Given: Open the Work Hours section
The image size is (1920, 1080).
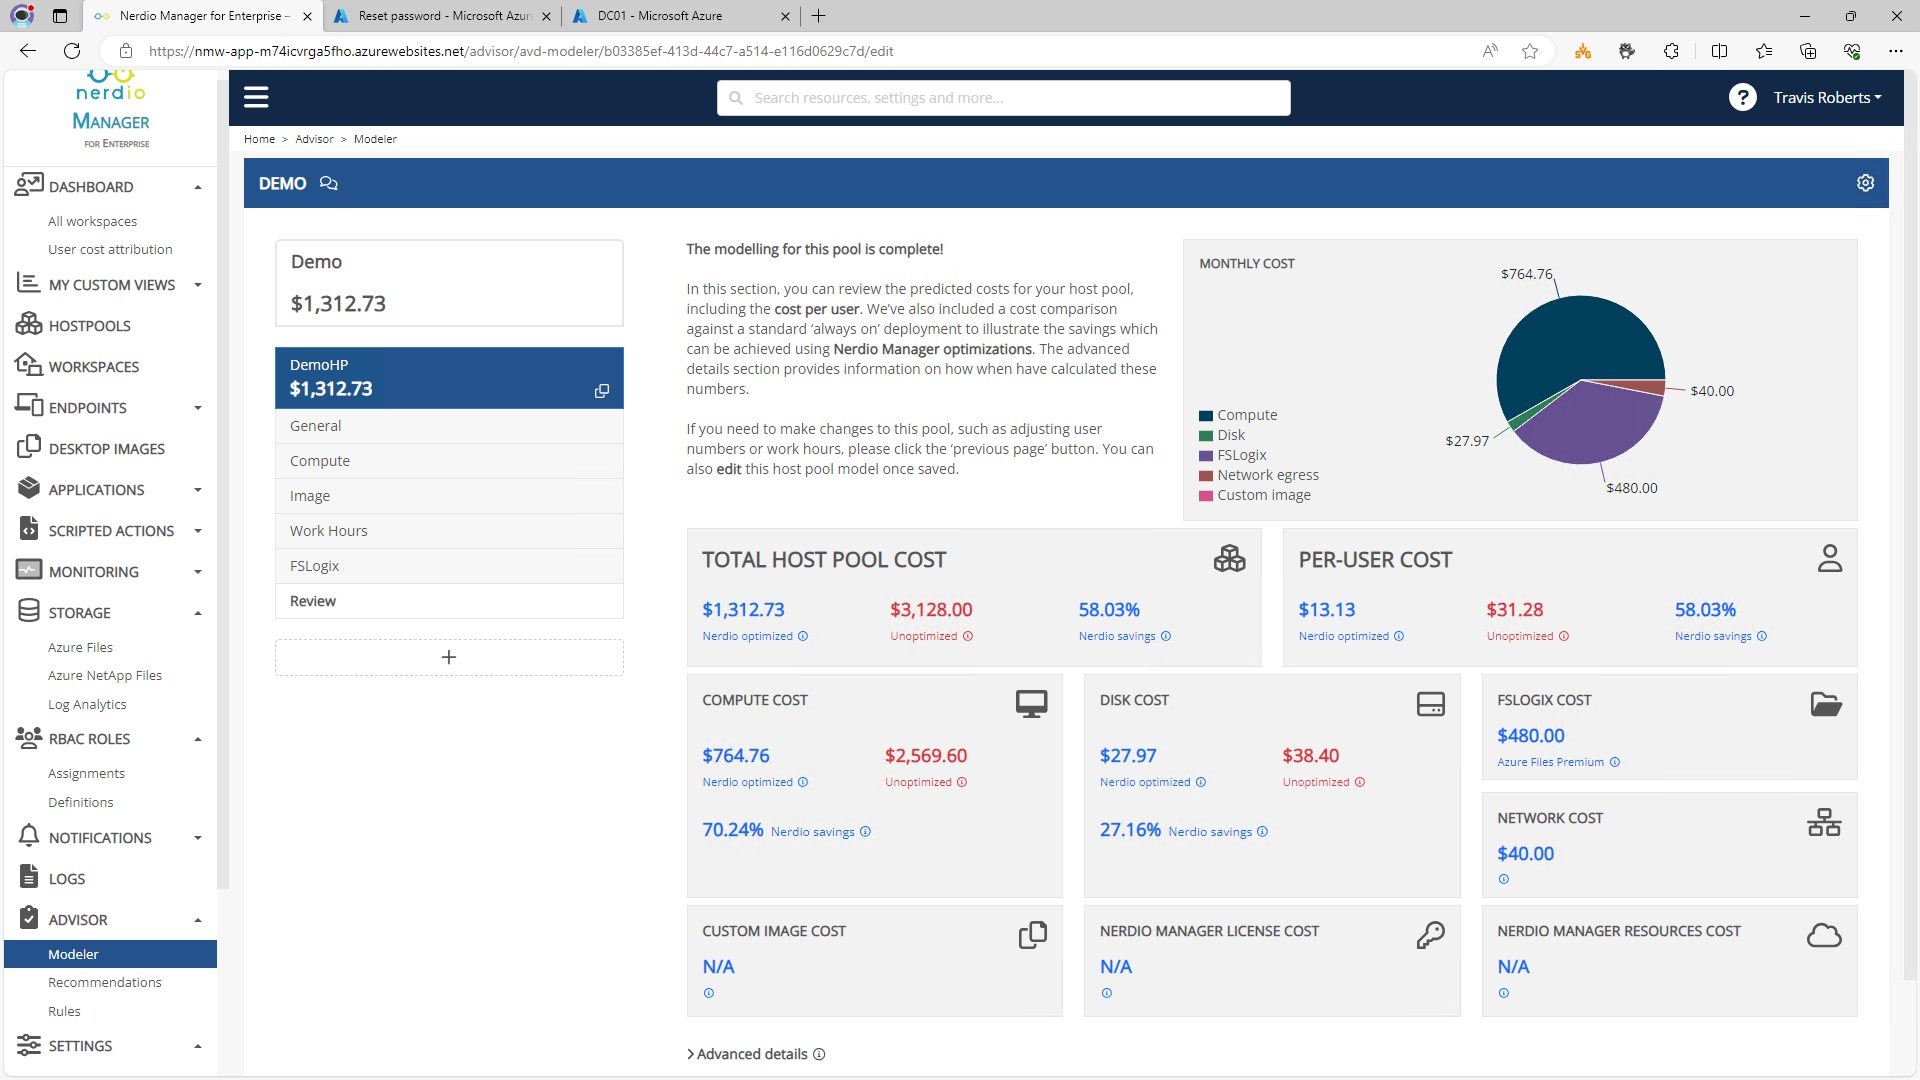Looking at the screenshot, I should [x=328, y=530].
